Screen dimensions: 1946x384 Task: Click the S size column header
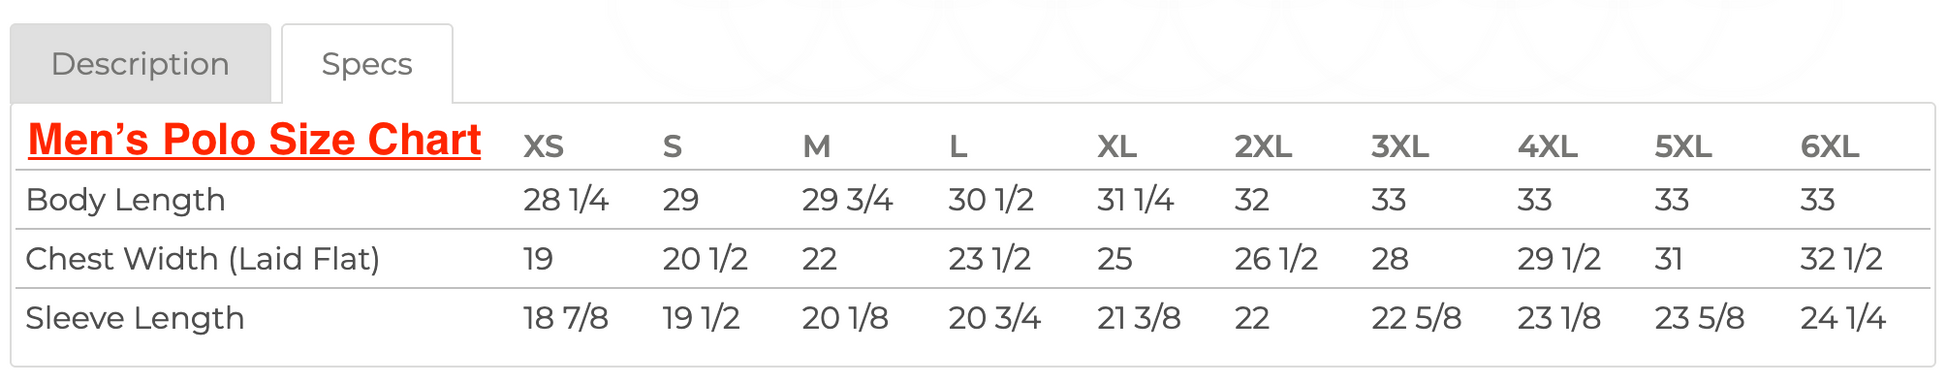(672, 147)
